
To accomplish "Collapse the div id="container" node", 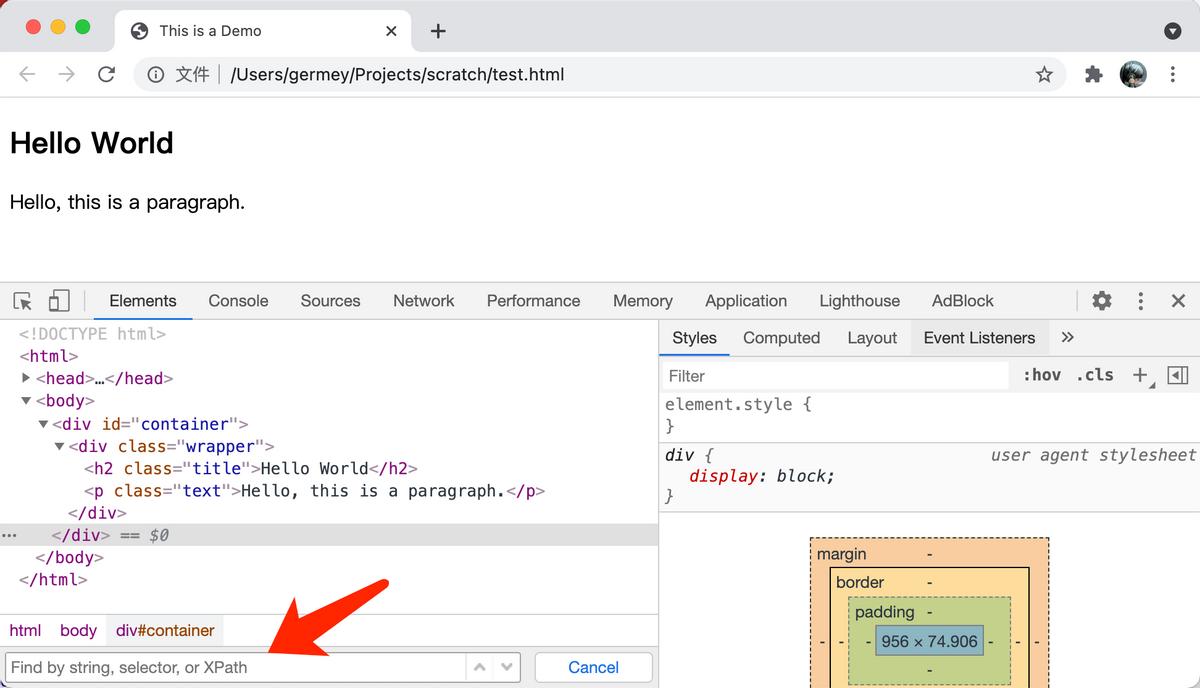I will 43,424.
